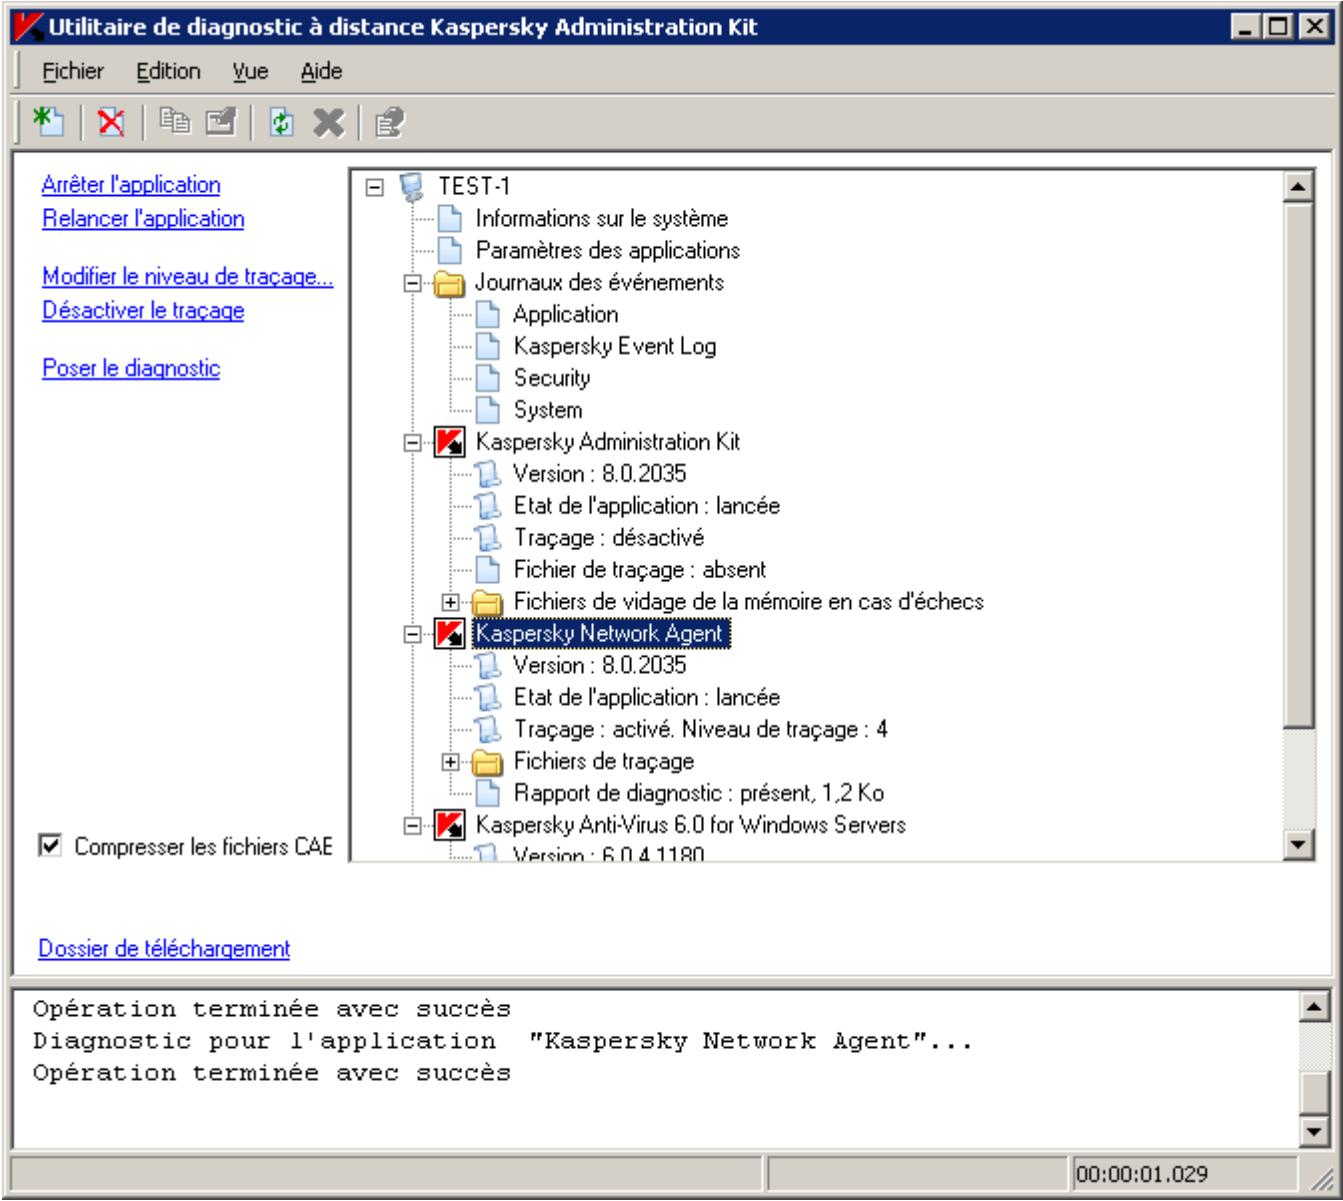Viewport: 1343px width, 1201px height.
Task: Select Fichier de traçage : absent row
Action: [640, 570]
